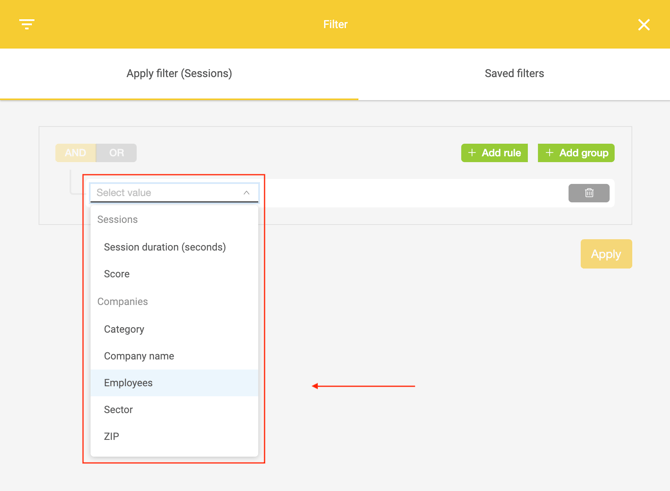Screen dimensions: 670x491
Task: Select Company name from the list
Action: 139,356
